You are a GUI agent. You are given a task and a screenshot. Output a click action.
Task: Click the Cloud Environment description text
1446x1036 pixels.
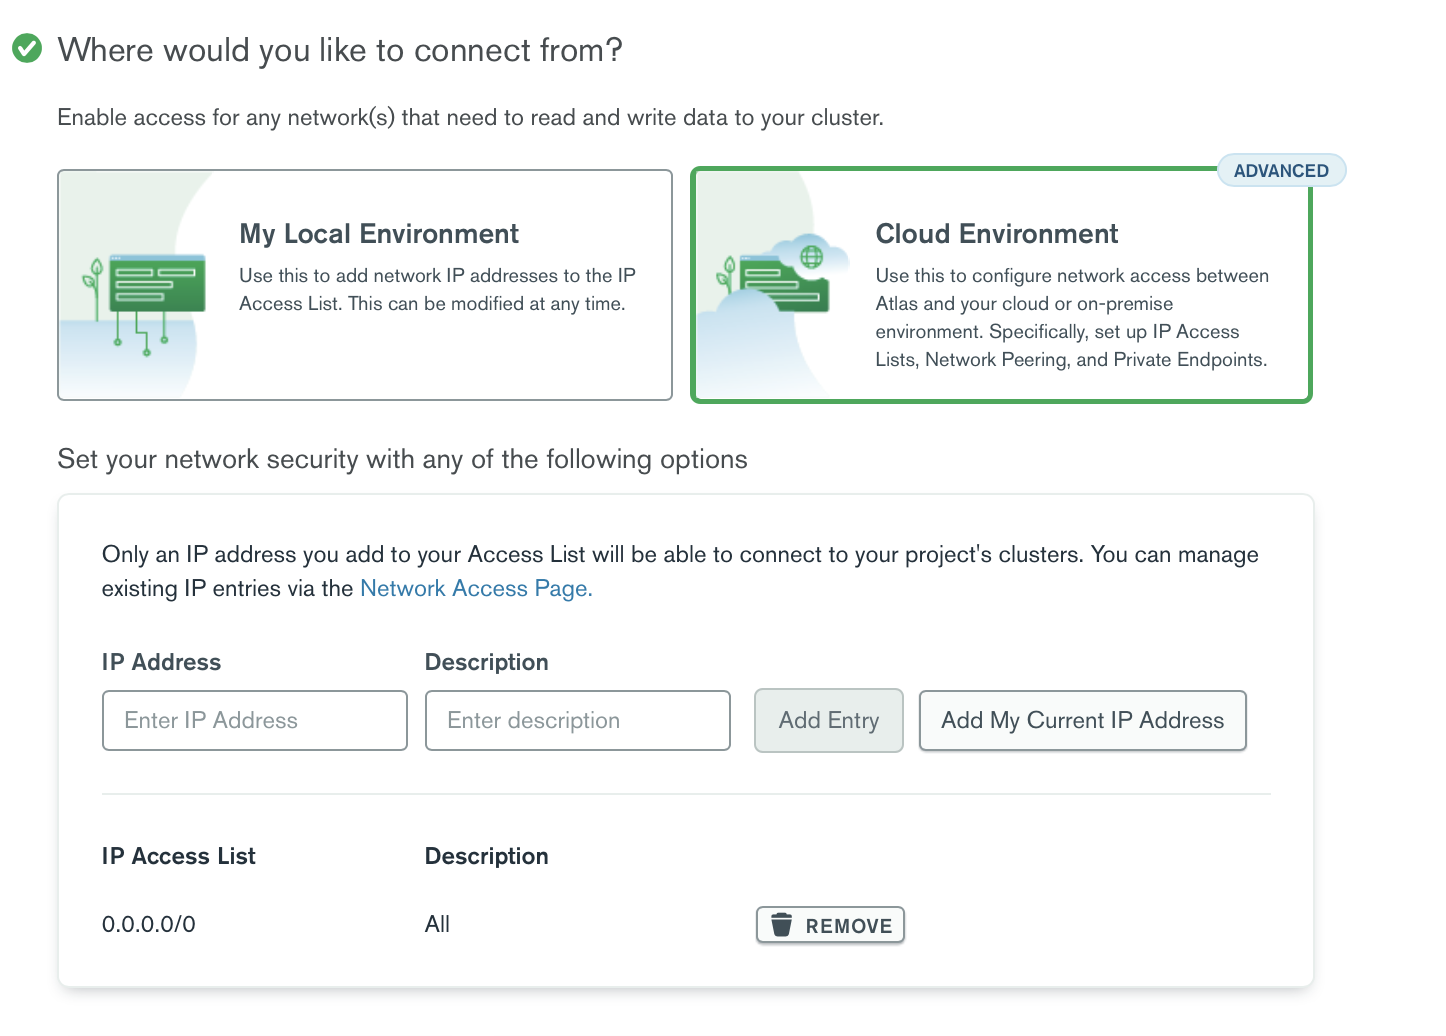coord(1072,317)
